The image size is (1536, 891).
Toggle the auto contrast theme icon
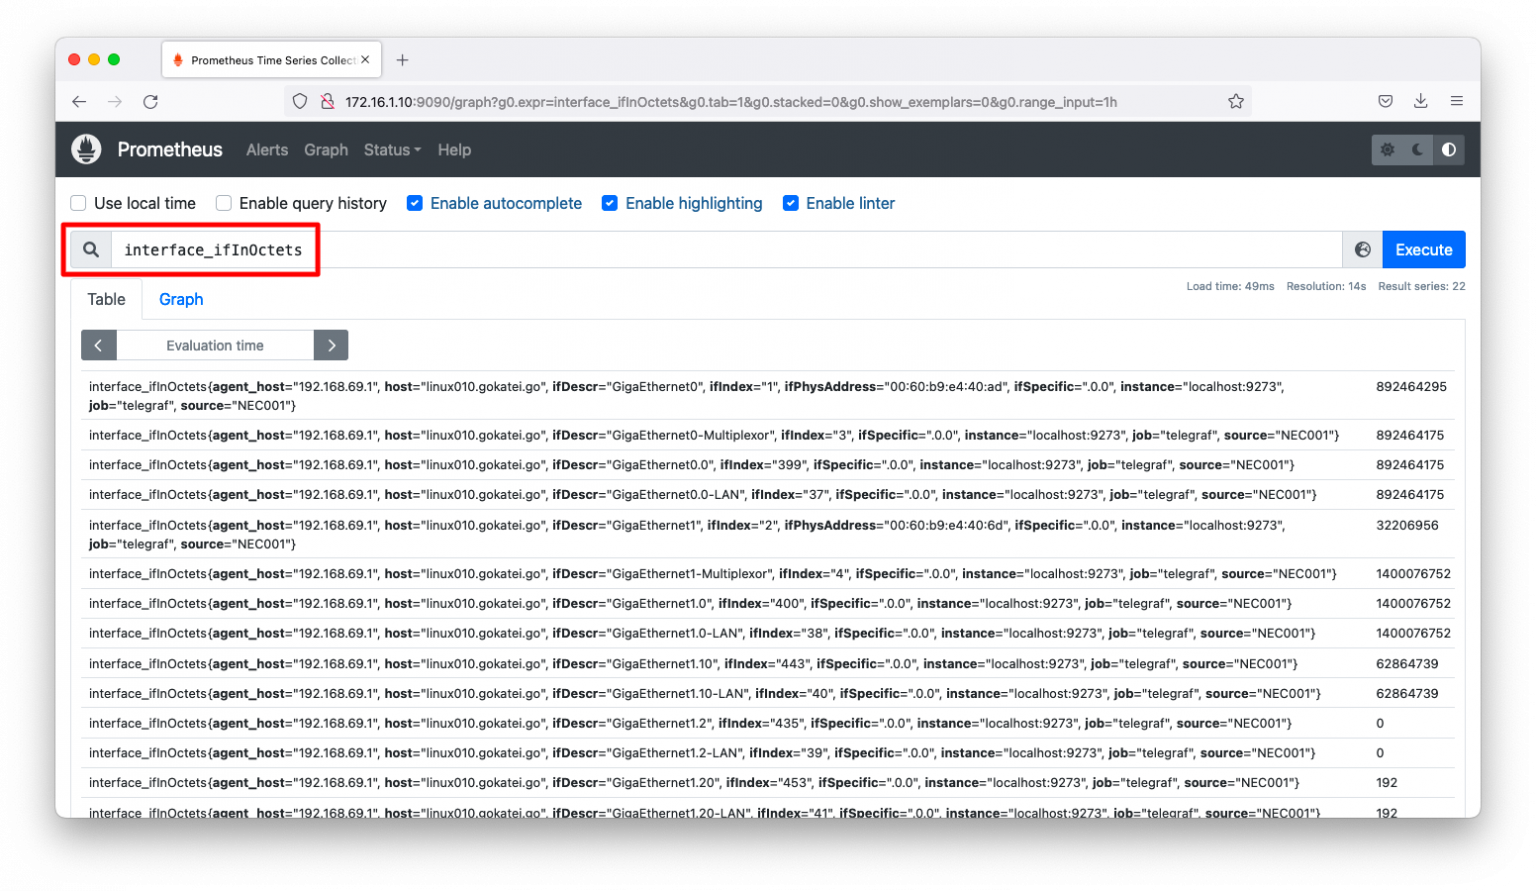(x=1448, y=149)
